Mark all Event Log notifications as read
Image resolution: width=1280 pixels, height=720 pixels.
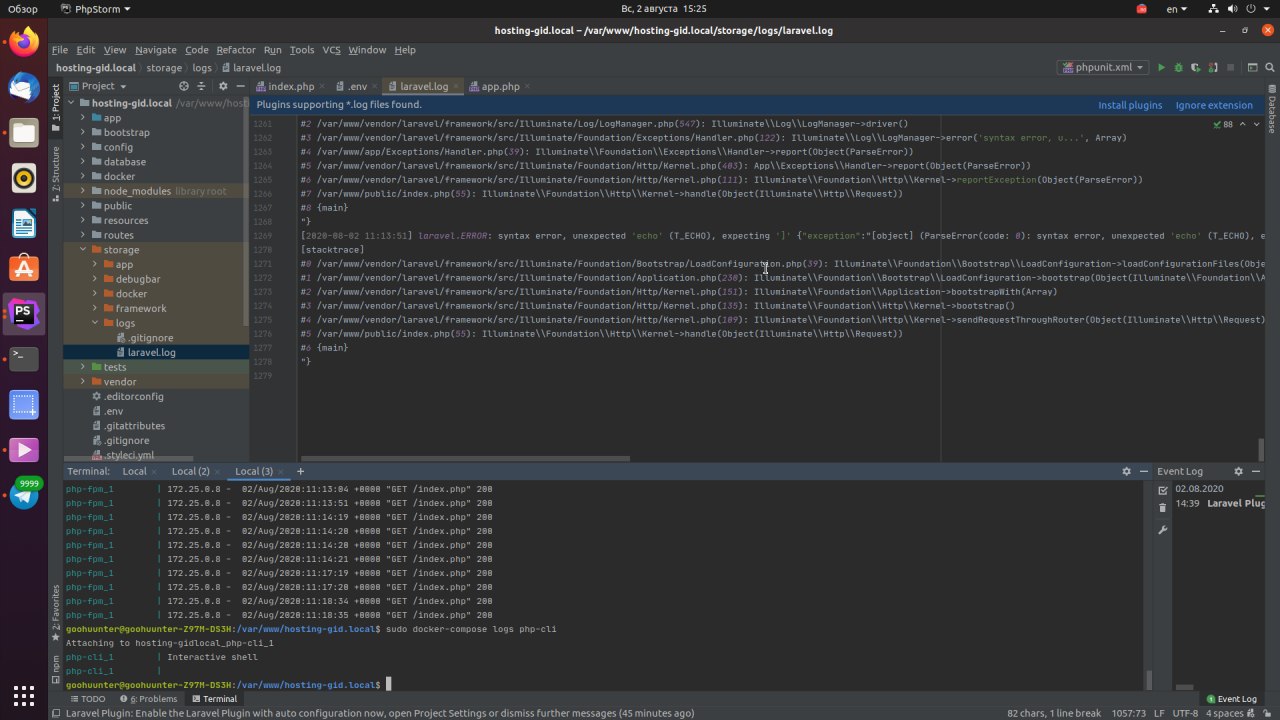pyautogui.click(x=1162, y=490)
